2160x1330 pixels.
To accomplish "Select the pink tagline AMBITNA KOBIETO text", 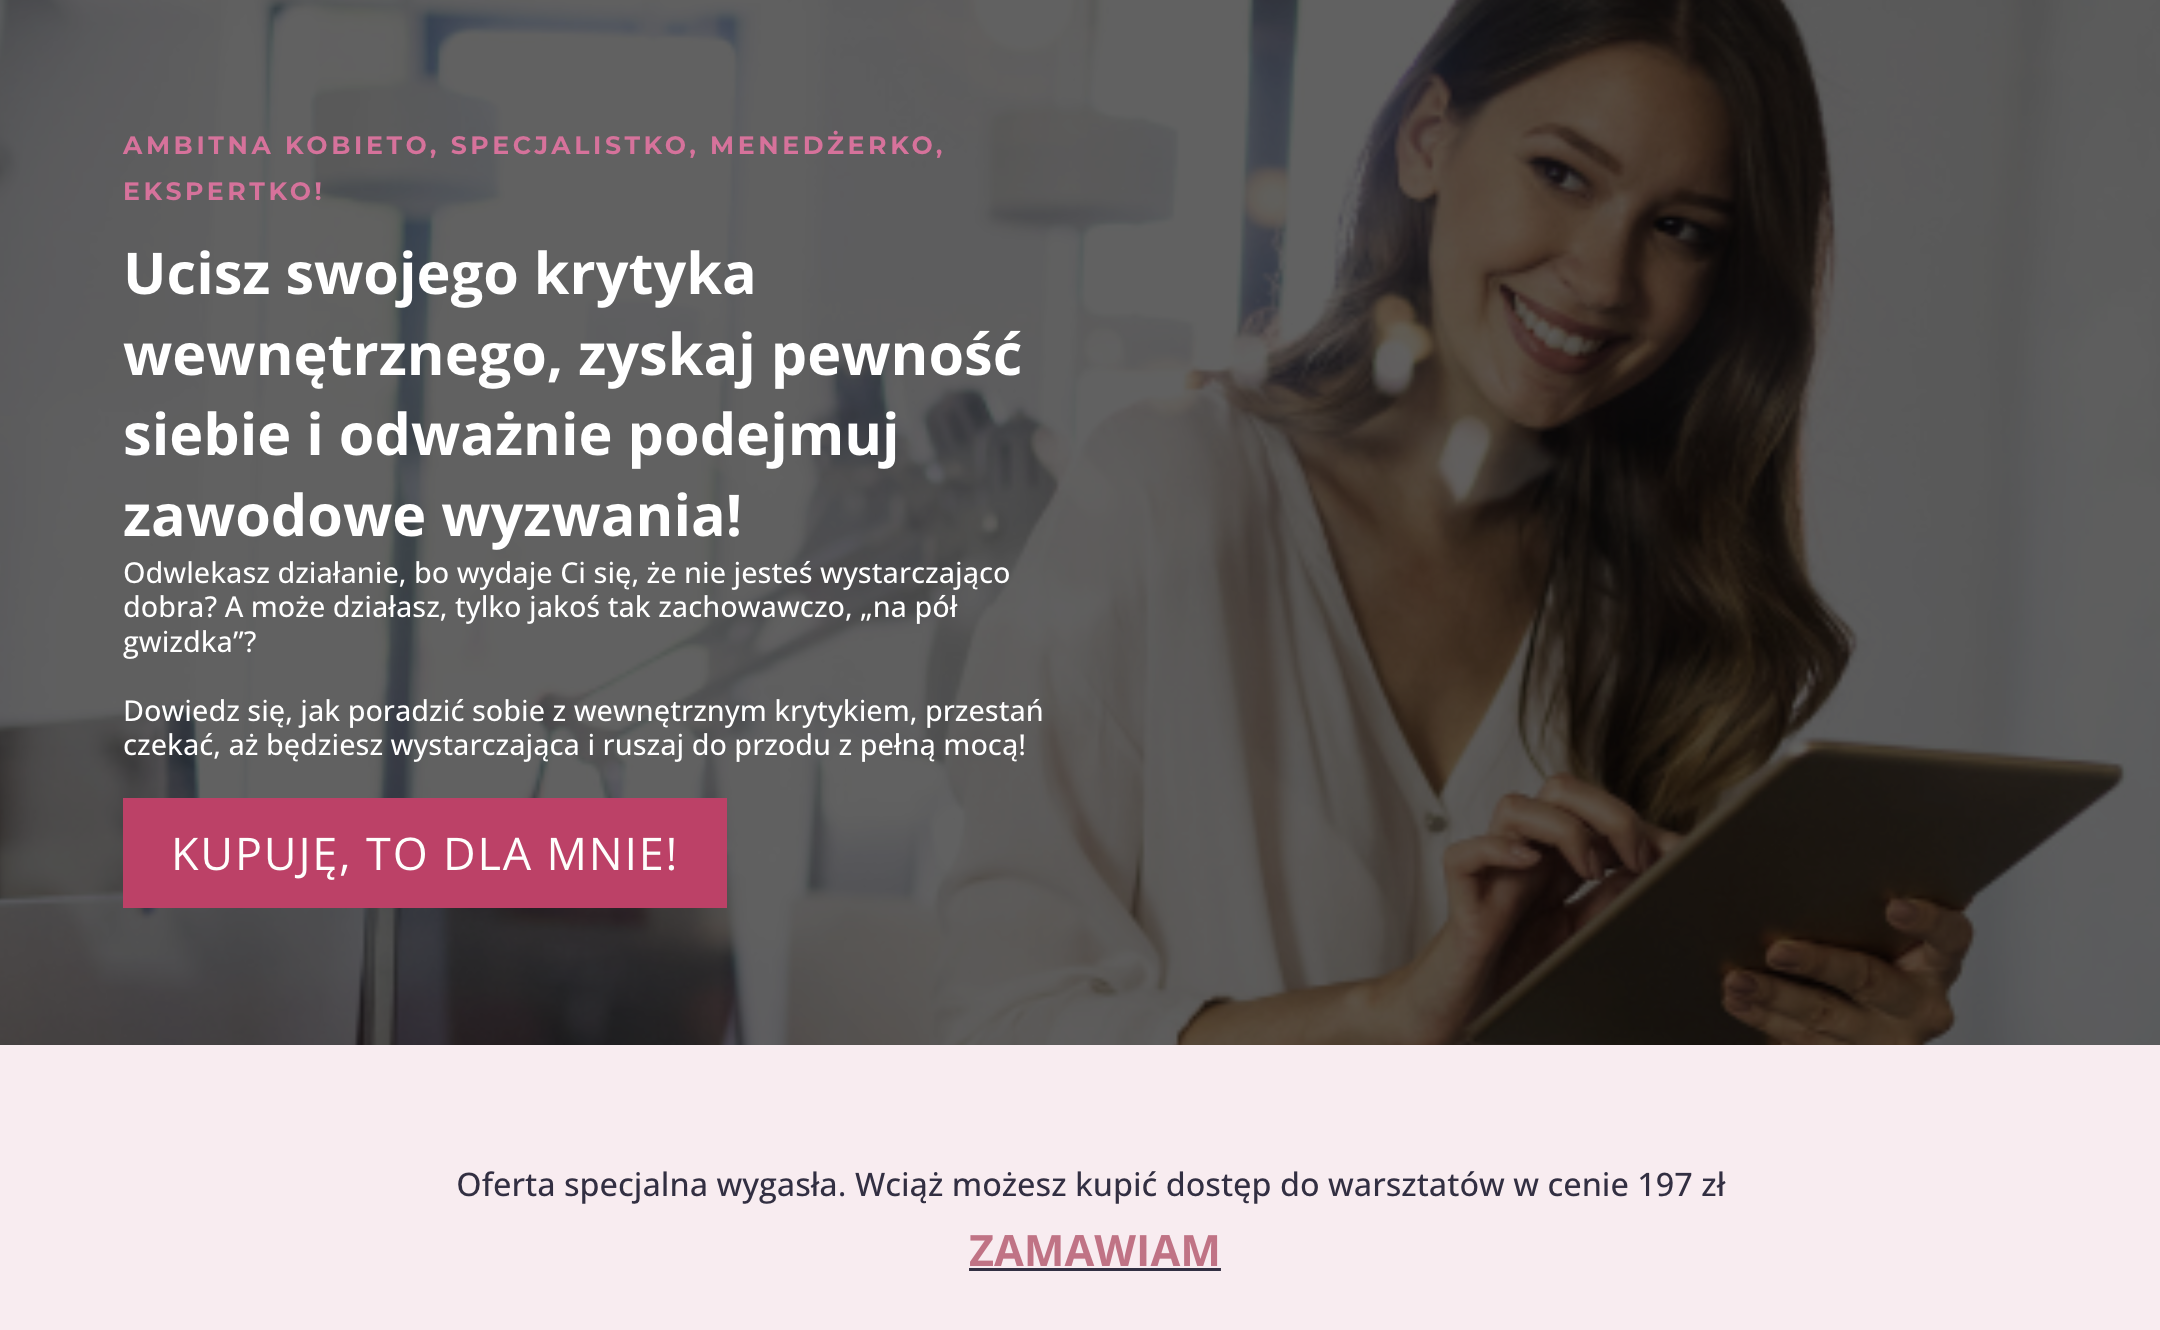I will [533, 168].
